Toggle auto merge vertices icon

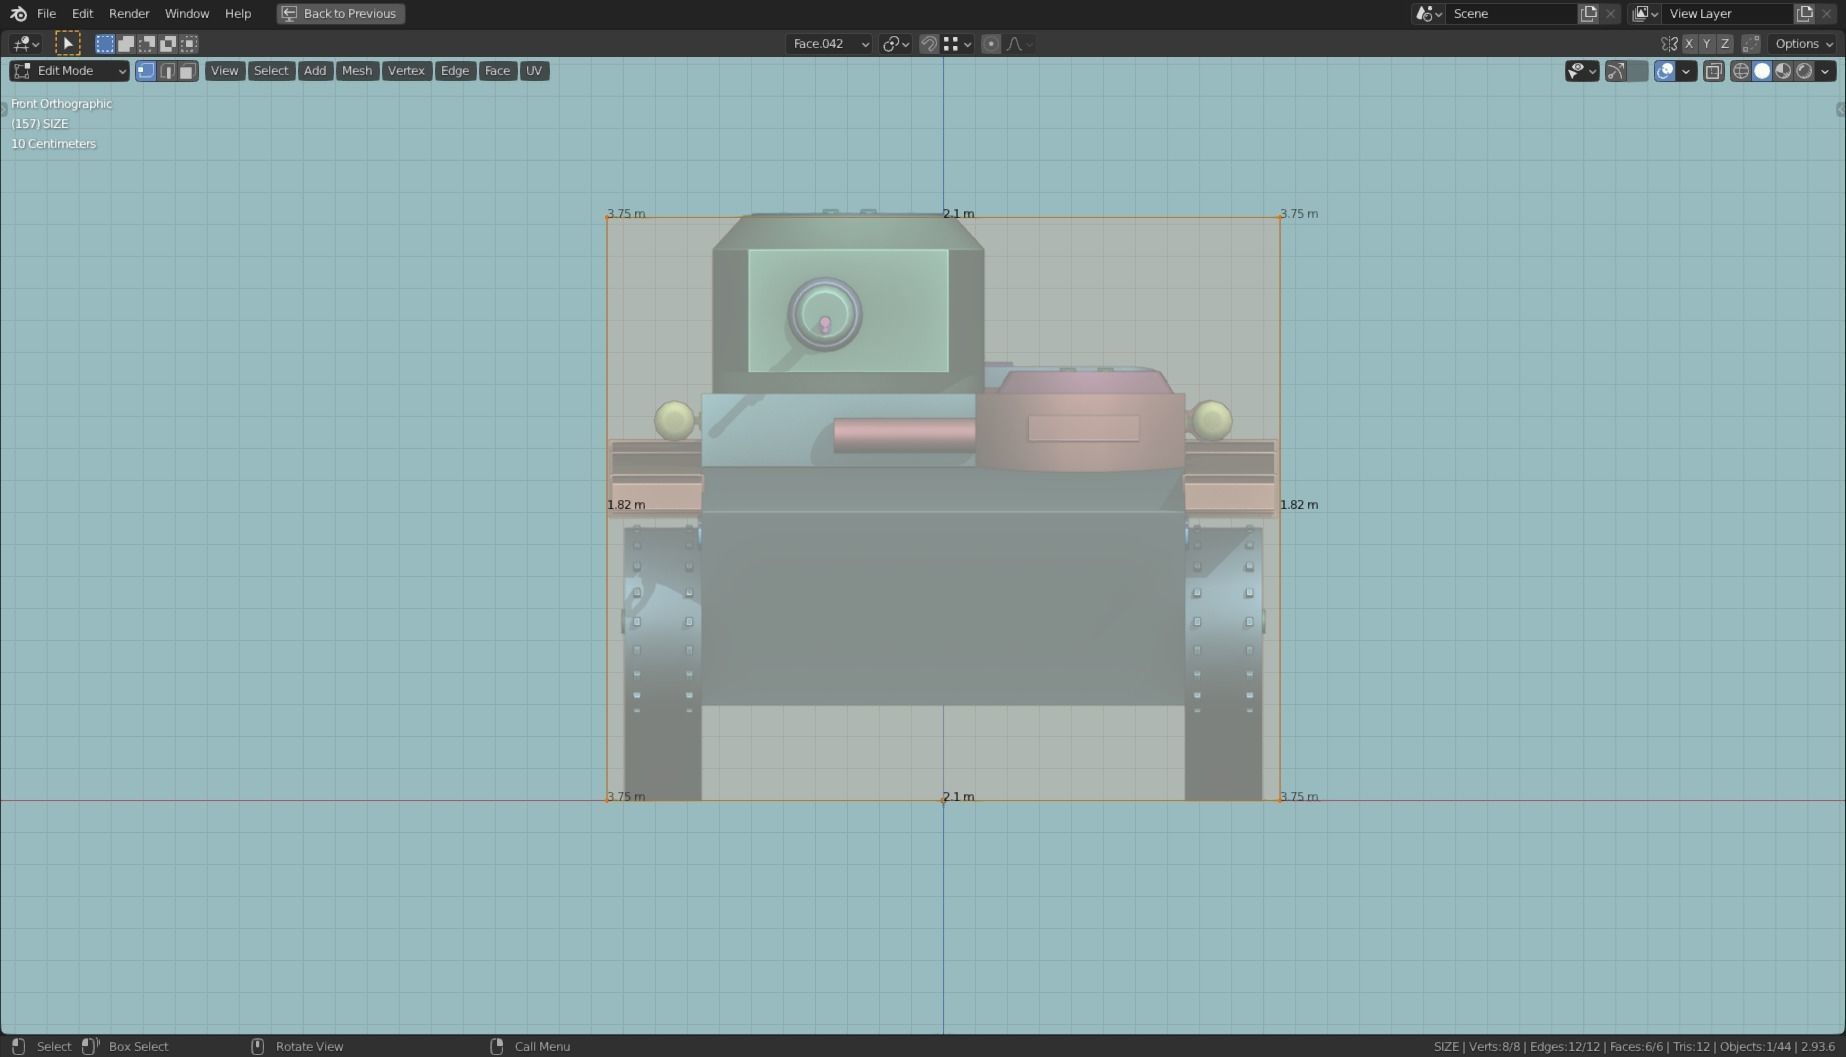coord(1750,43)
